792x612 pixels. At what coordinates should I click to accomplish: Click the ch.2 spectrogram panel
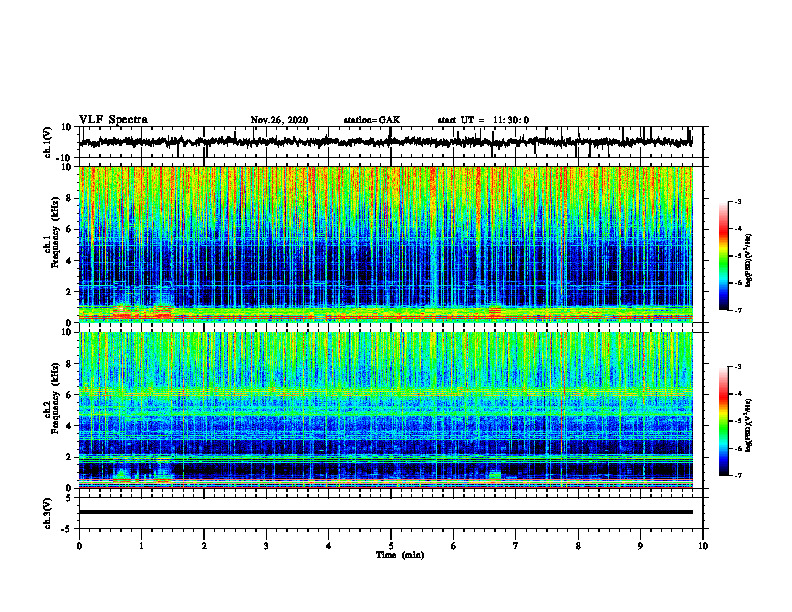point(386,410)
